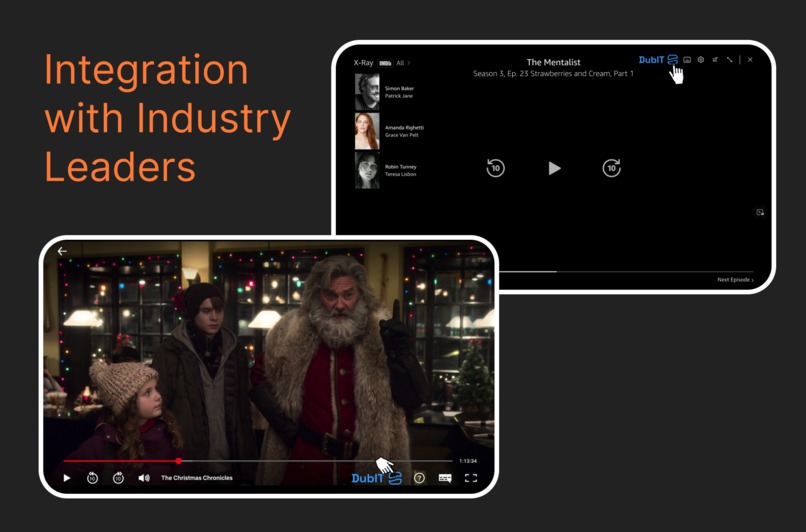Click the IMDb badge in X-Ray panel
Viewport: 806px width, 532px height.
tap(385, 63)
